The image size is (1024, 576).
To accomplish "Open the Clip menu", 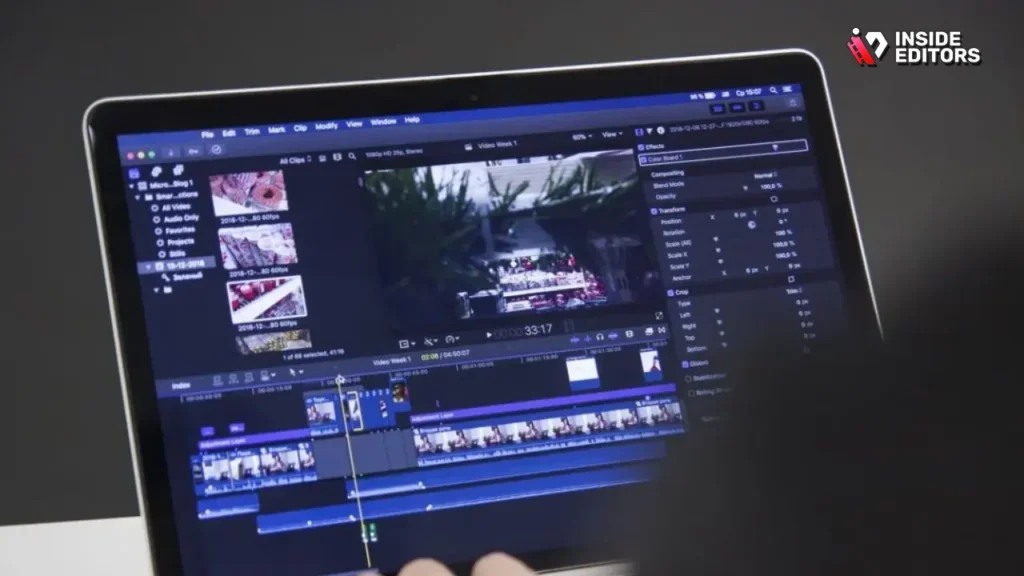I will pos(300,129).
